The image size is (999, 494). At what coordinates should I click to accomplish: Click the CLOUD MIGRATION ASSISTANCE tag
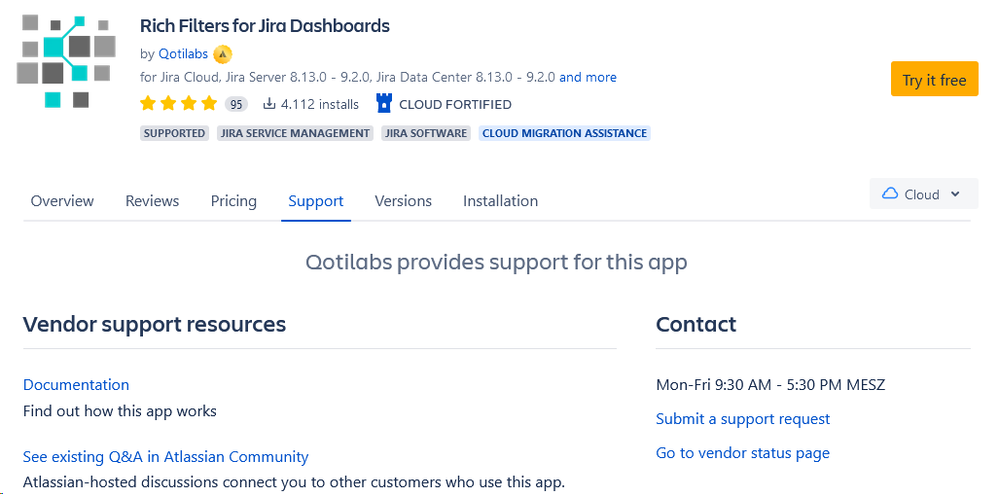(x=564, y=133)
